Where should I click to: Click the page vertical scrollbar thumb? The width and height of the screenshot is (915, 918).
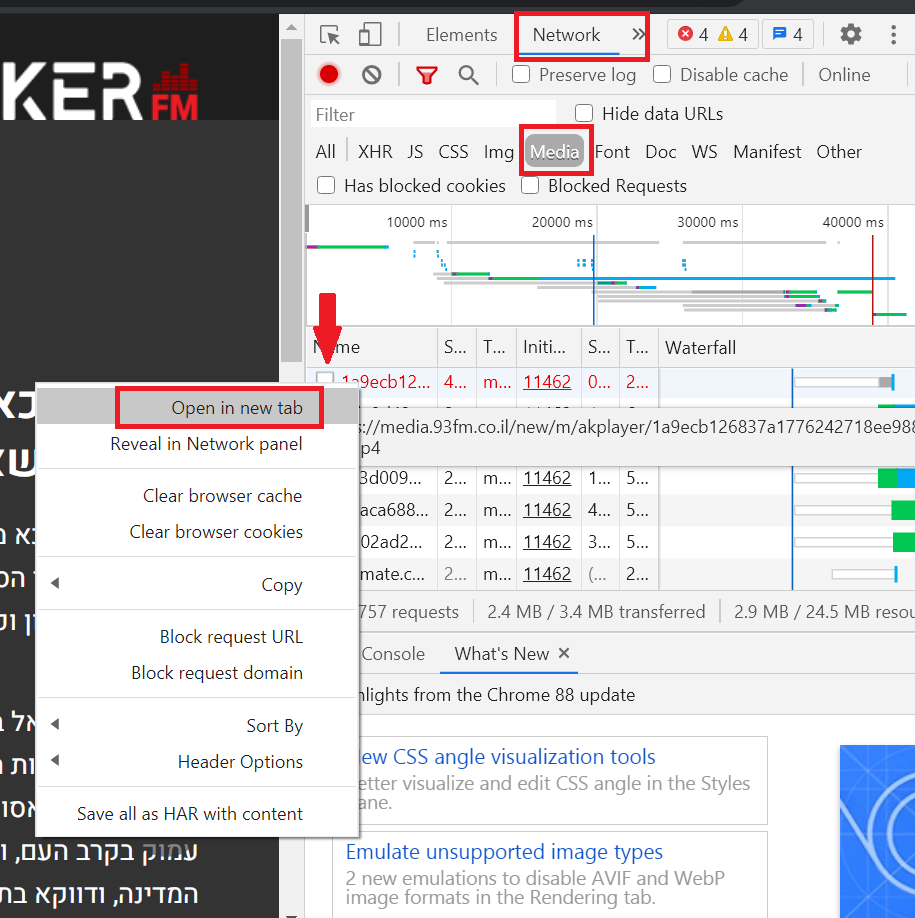pos(291,201)
